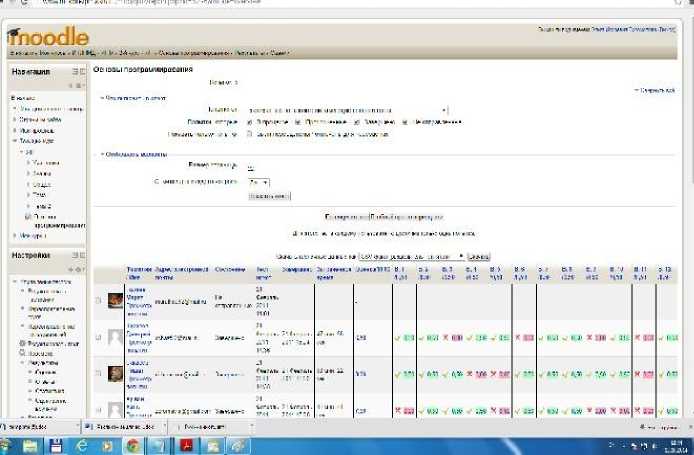Image resolution: width=694 pixels, height=455 pixels.
Task: Open Adobe Reader from the taskbar
Action: [x=185, y=444]
